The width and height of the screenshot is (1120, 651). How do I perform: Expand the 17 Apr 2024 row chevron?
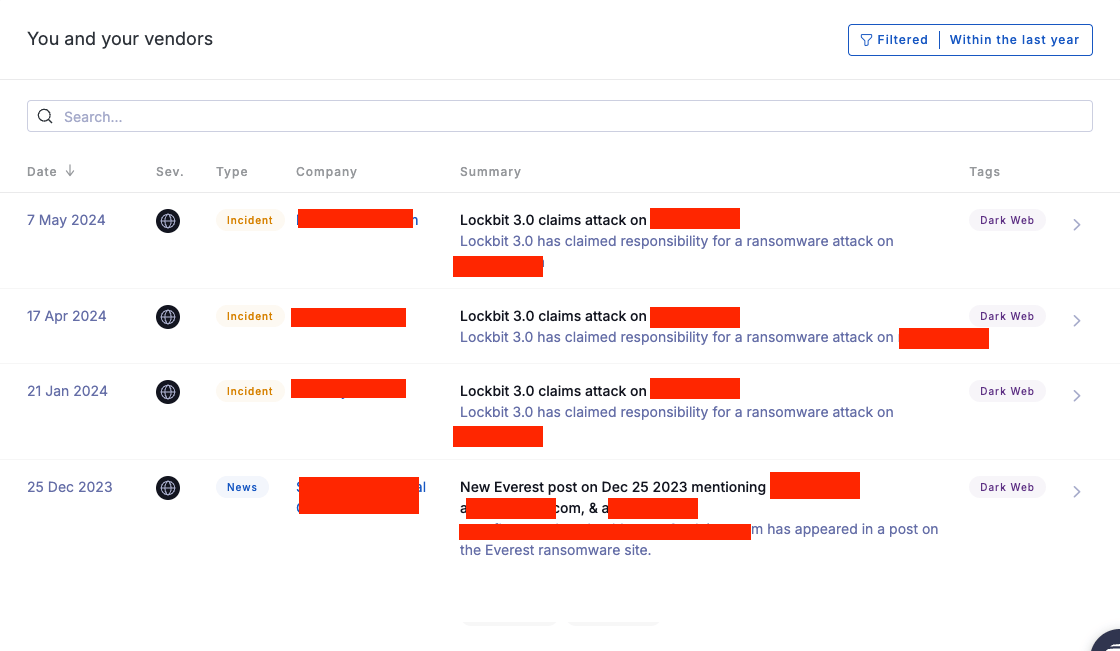tap(1076, 321)
